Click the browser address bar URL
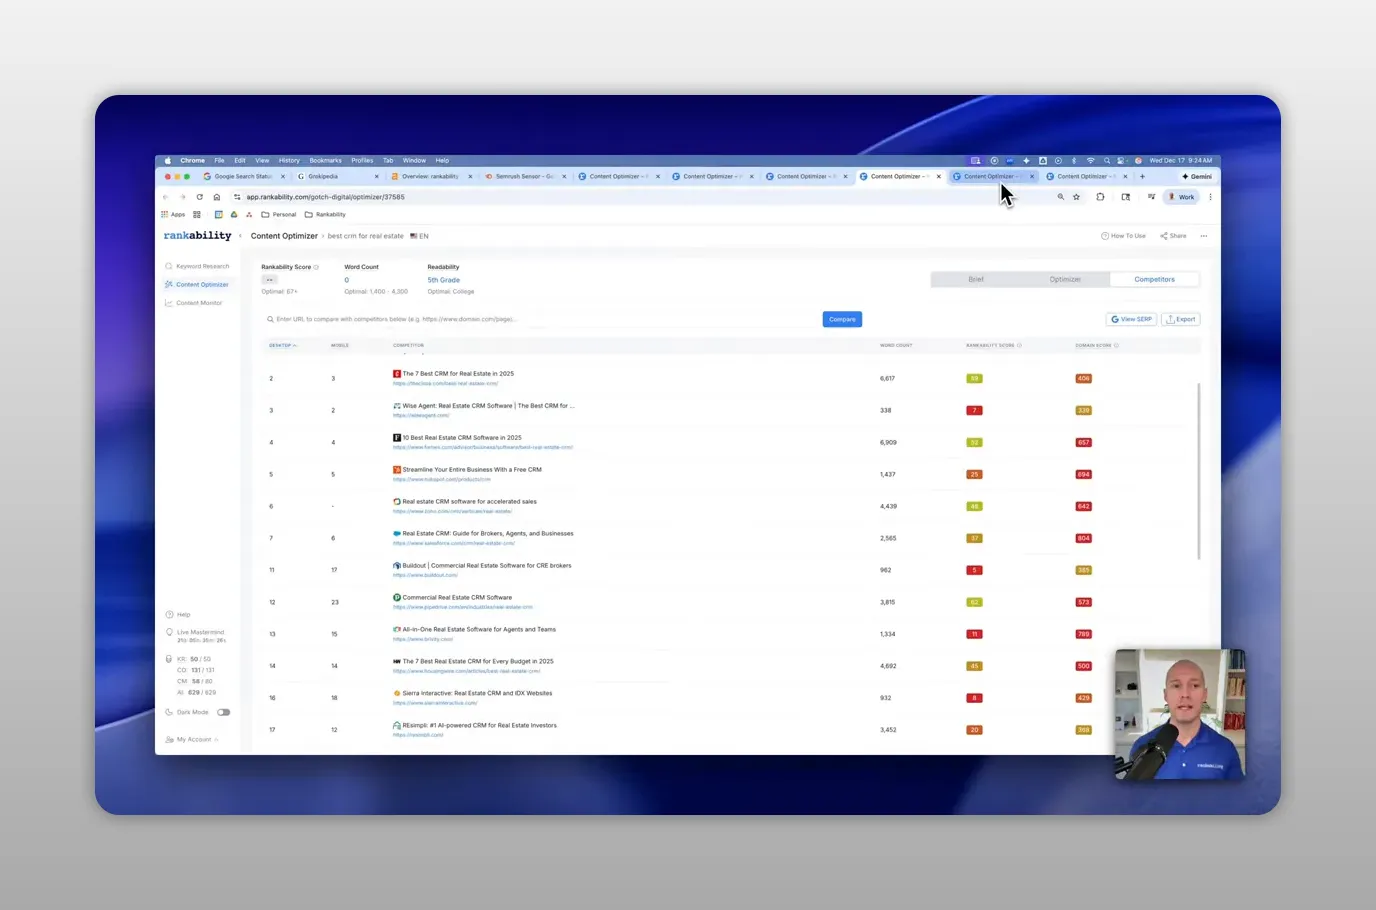The image size is (1376, 910). click(326, 197)
